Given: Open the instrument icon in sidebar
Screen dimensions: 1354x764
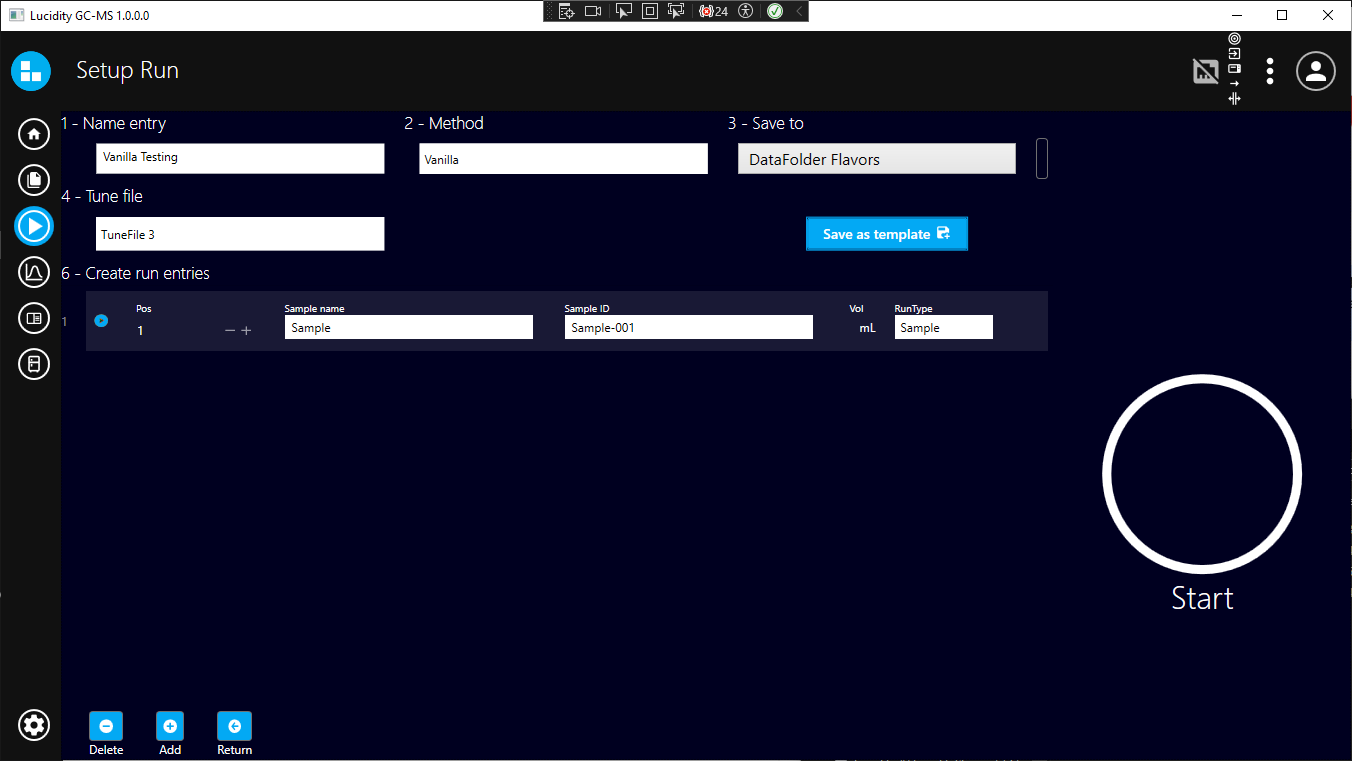Looking at the screenshot, I should [x=34, y=364].
